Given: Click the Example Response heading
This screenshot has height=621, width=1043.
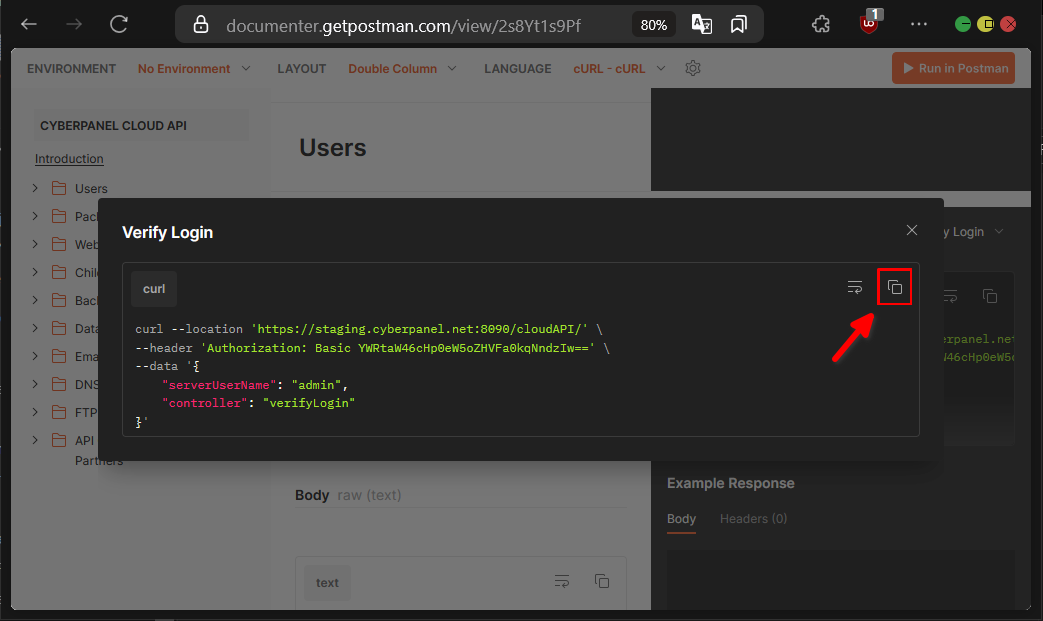Looking at the screenshot, I should 730,483.
